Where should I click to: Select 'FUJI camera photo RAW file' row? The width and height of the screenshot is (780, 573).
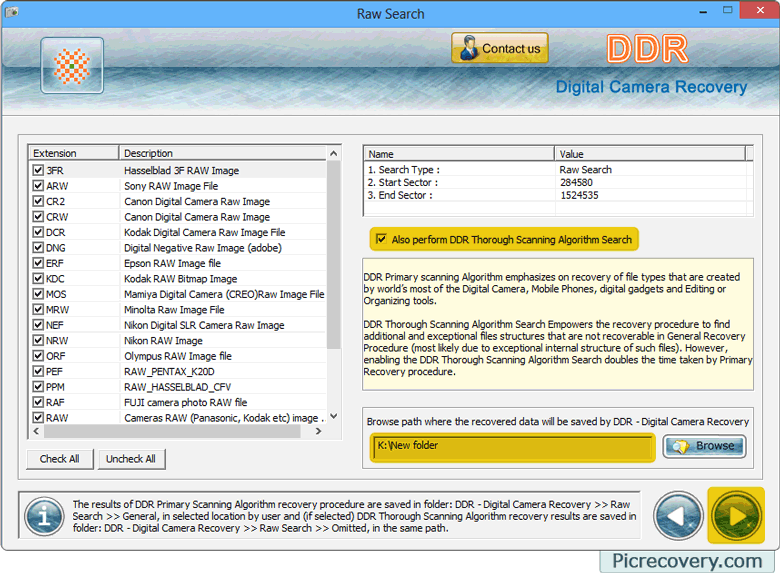pyautogui.click(x=178, y=402)
